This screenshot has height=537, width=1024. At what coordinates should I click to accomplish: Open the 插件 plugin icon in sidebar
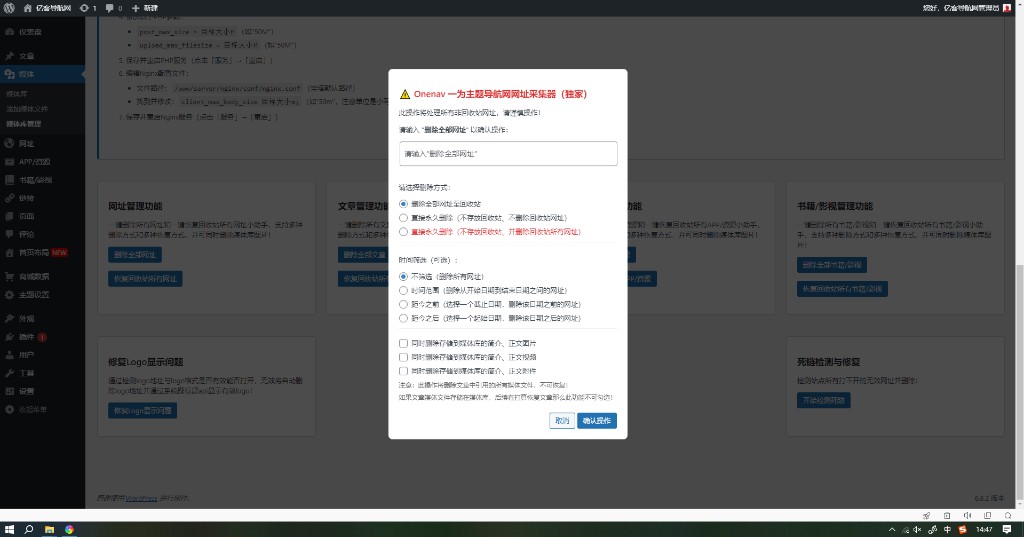(9, 337)
